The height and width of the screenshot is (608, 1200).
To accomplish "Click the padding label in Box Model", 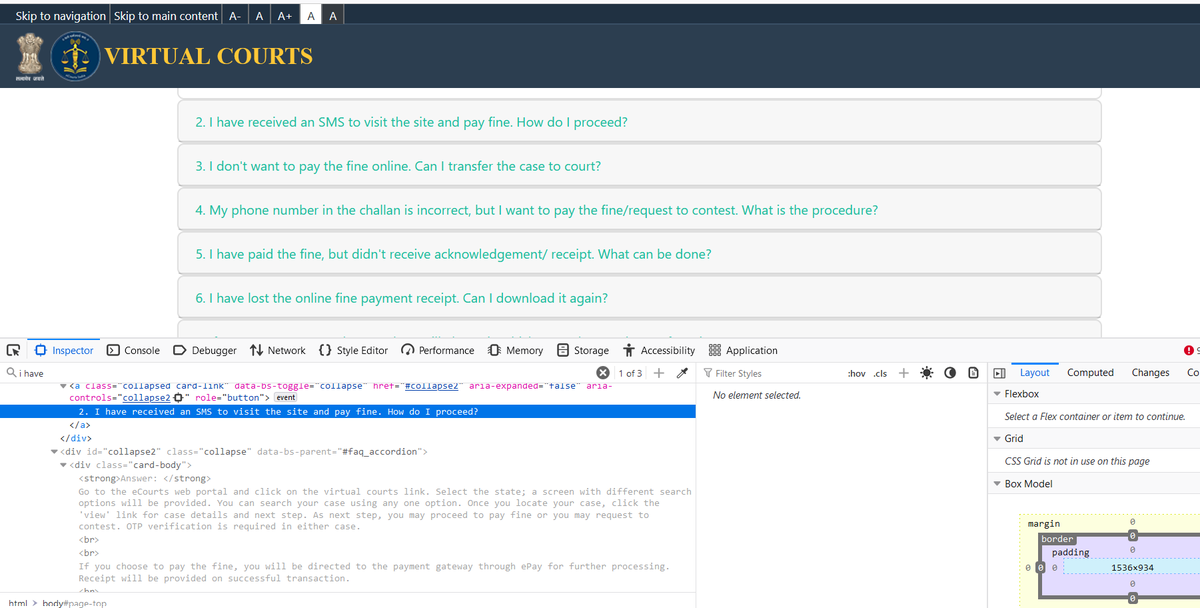I will (x=1069, y=552).
